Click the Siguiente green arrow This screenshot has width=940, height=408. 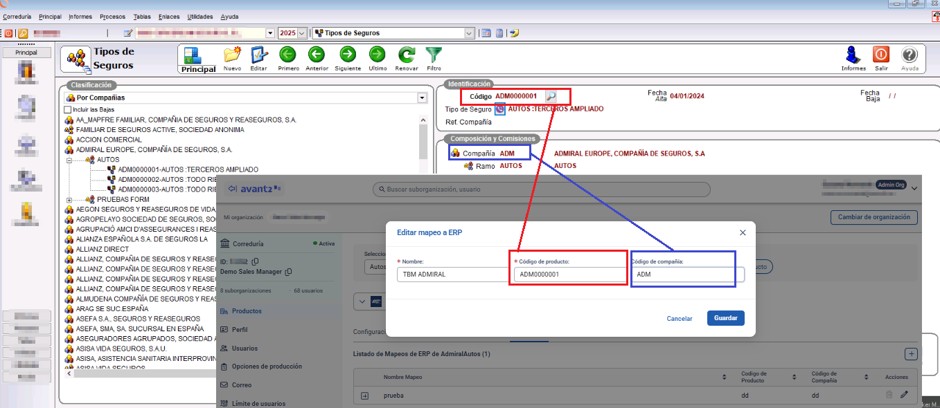[x=348, y=55]
